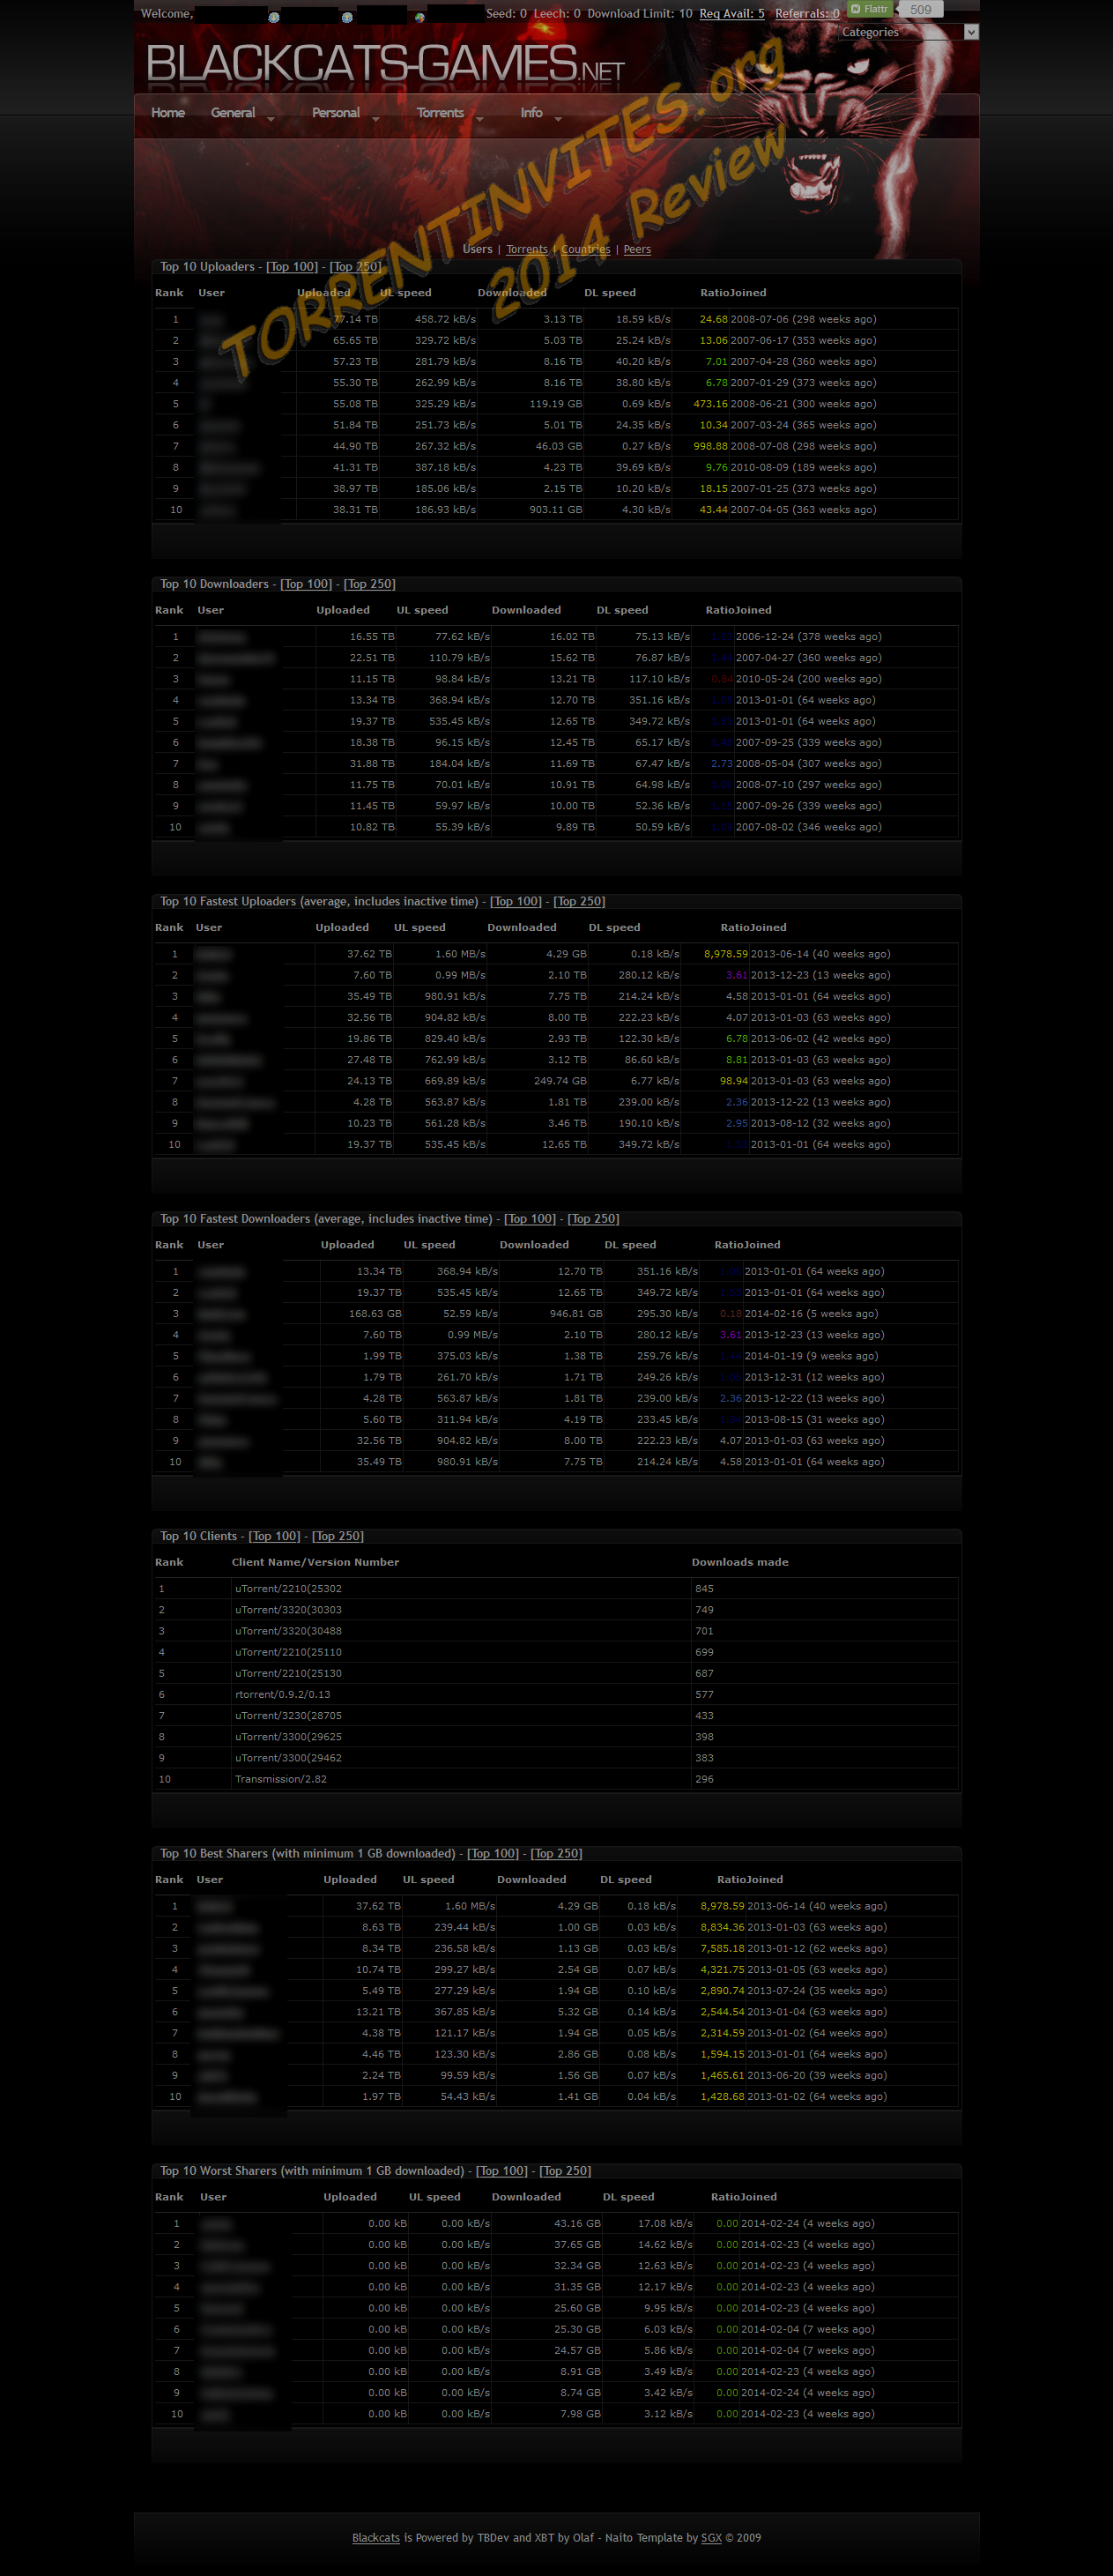Click the 7,585.18 ratio in Best Sharers

click(722, 1948)
